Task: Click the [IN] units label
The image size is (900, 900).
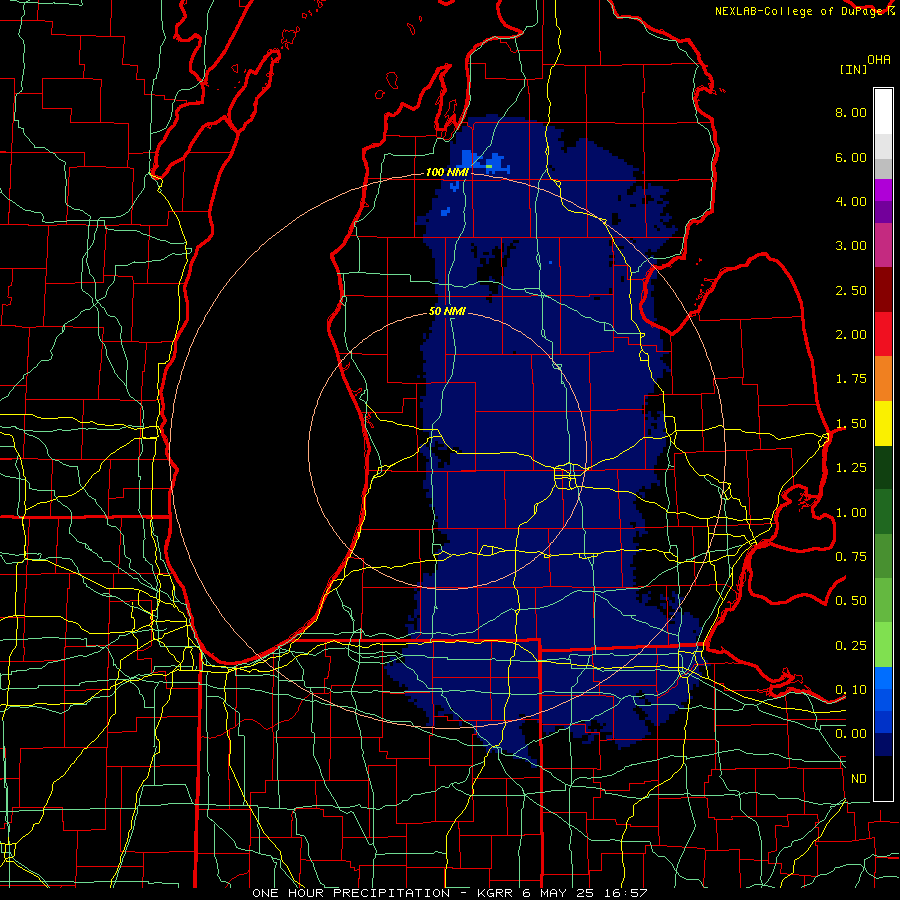Action: [853, 69]
